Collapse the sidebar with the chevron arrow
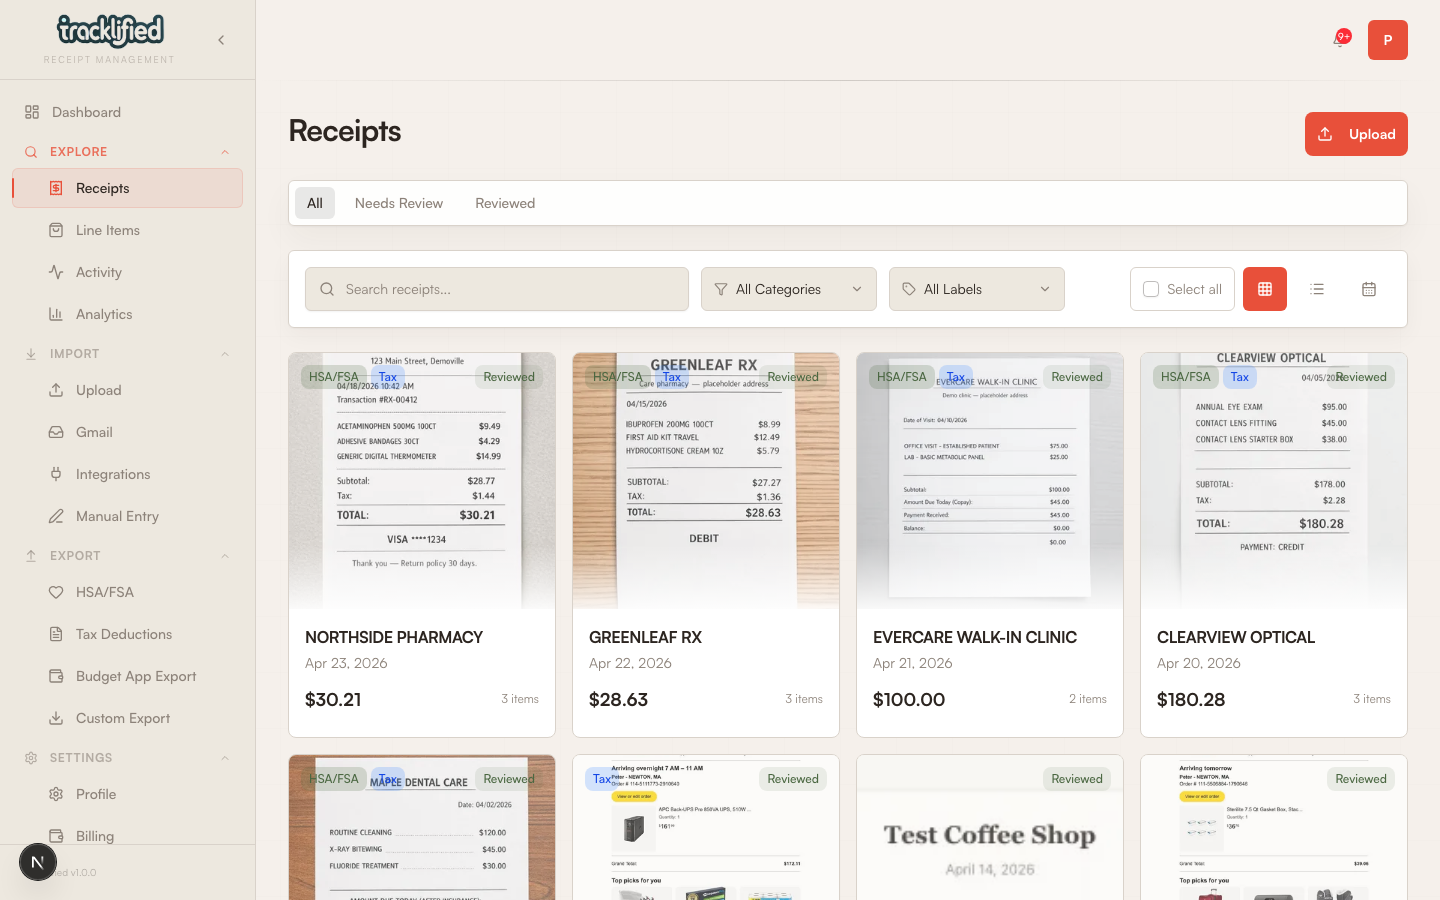This screenshot has height=900, width=1440. (221, 40)
